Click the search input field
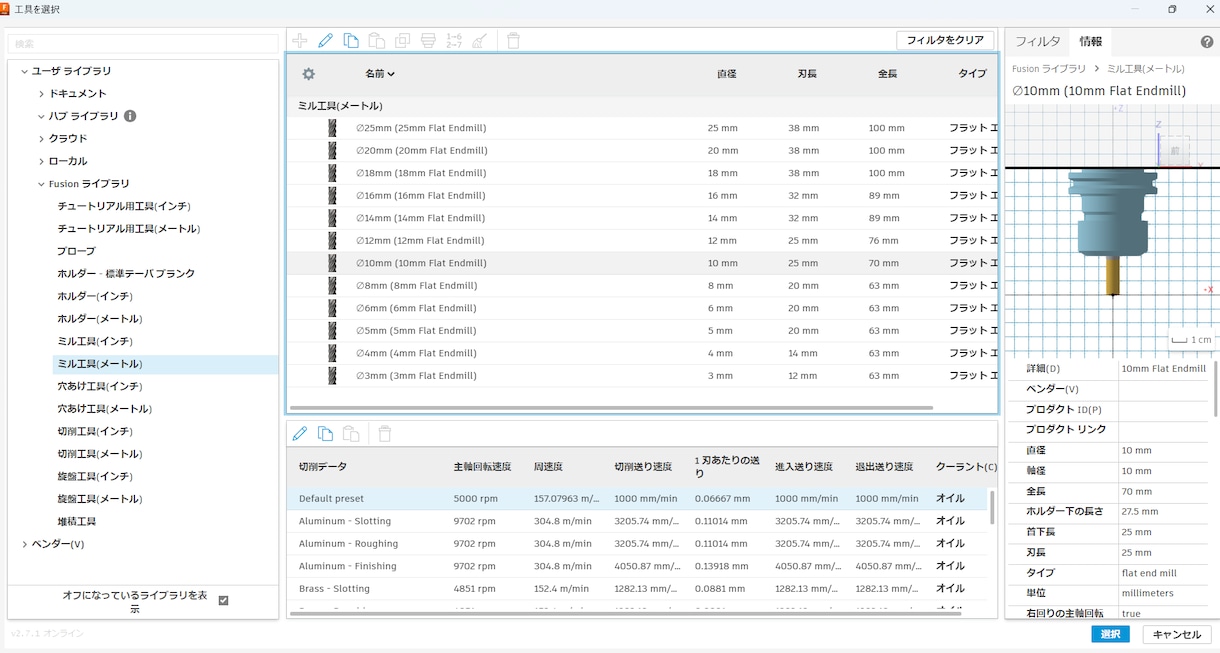1220x653 pixels. [143, 44]
